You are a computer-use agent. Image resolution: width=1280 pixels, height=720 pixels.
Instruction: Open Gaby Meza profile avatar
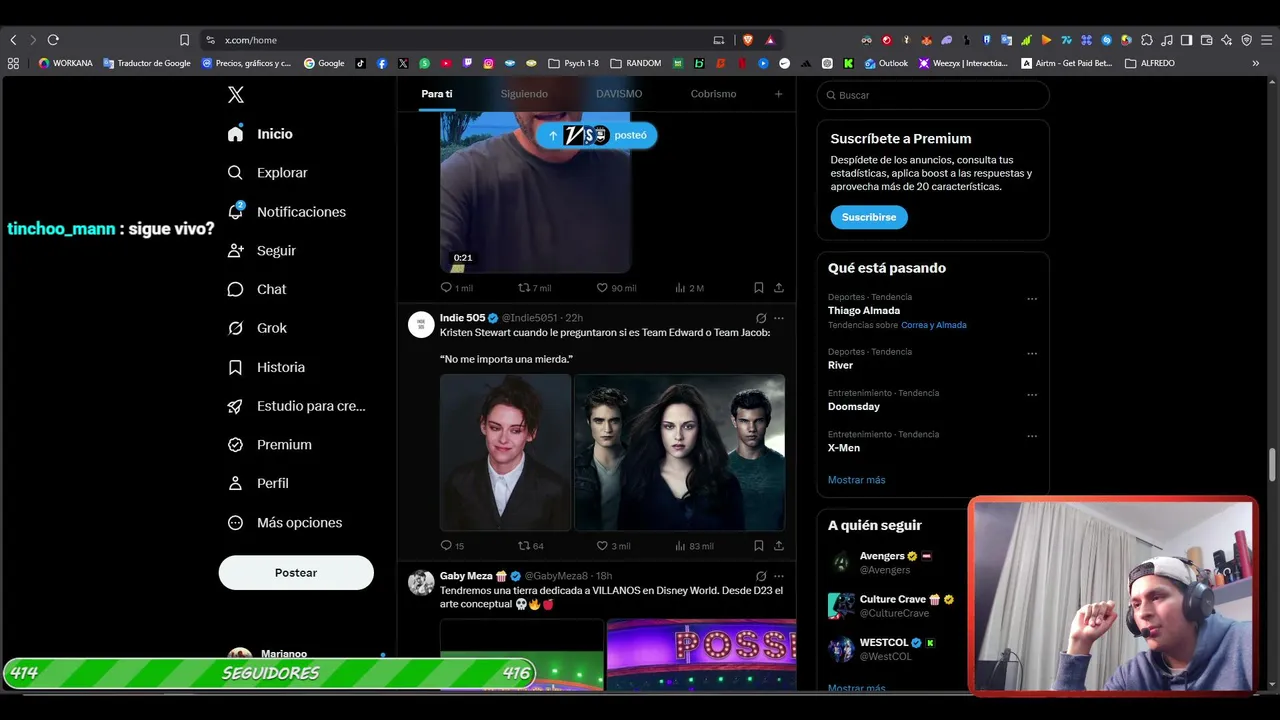[421, 583]
